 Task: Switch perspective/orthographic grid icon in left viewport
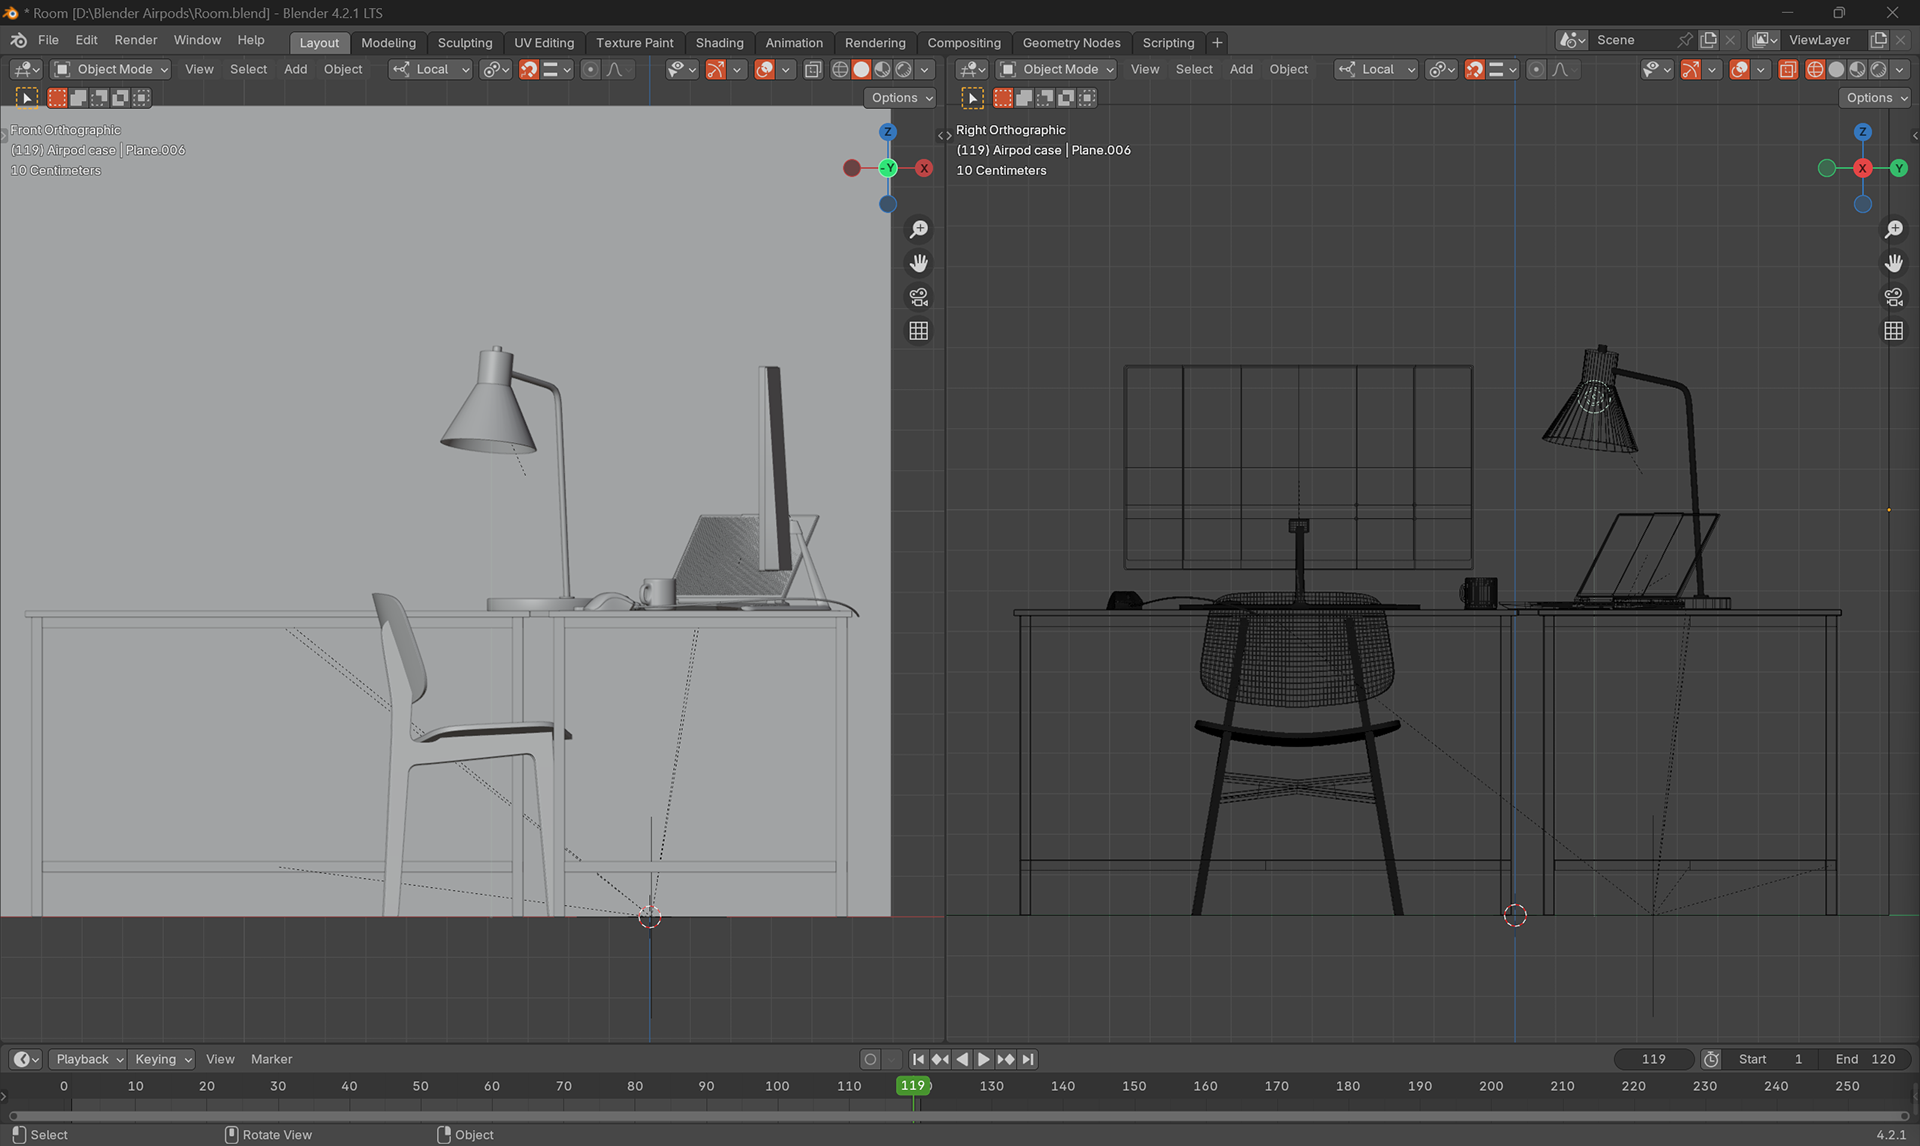pos(918,331)
